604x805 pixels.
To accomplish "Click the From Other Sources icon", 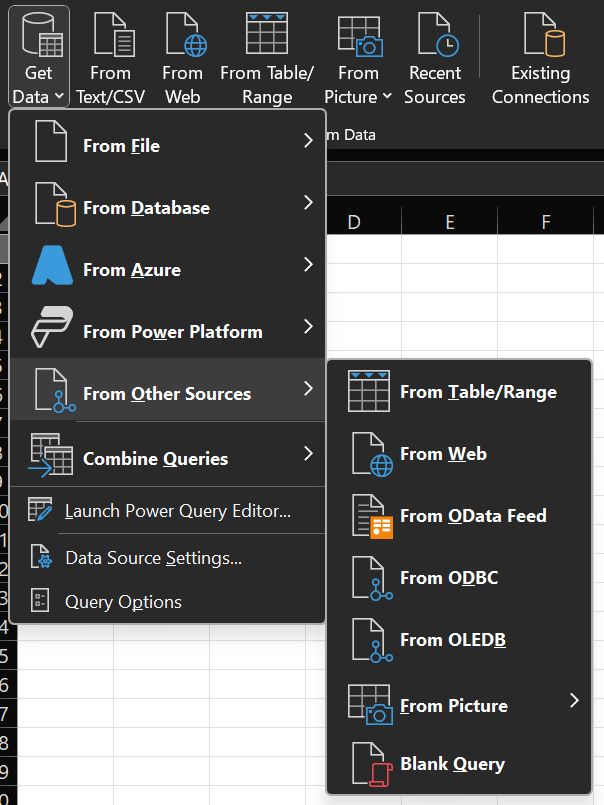I will coord(55,390).
